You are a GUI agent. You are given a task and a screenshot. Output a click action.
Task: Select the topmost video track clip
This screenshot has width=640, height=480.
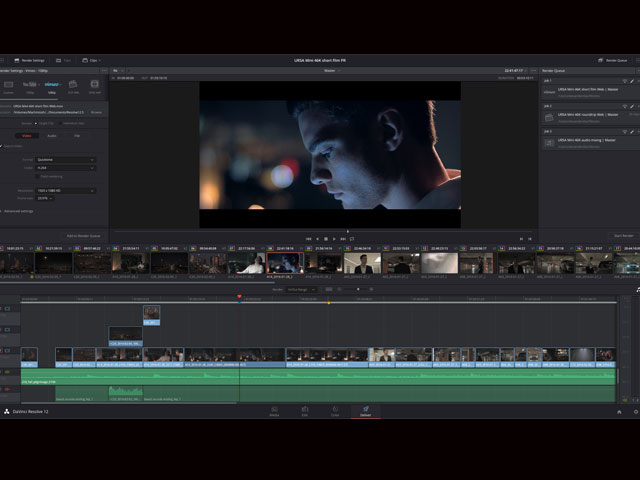tap(151, 315)
